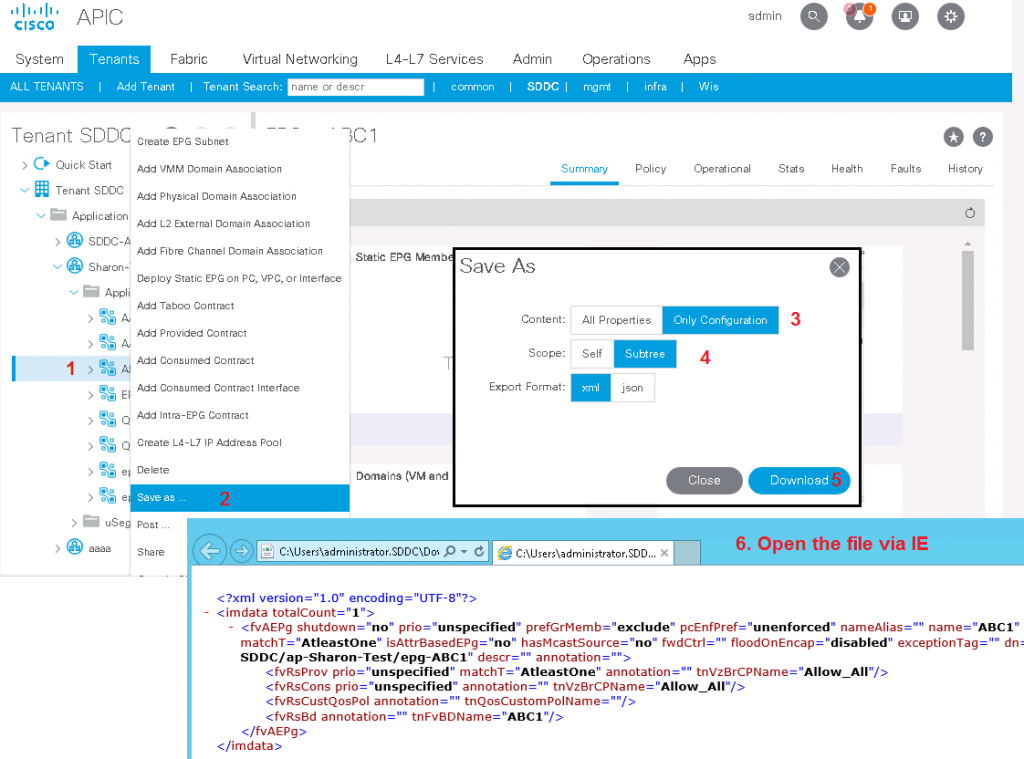
Task: Expand the aaaa tree node
Action: point(57,549)
